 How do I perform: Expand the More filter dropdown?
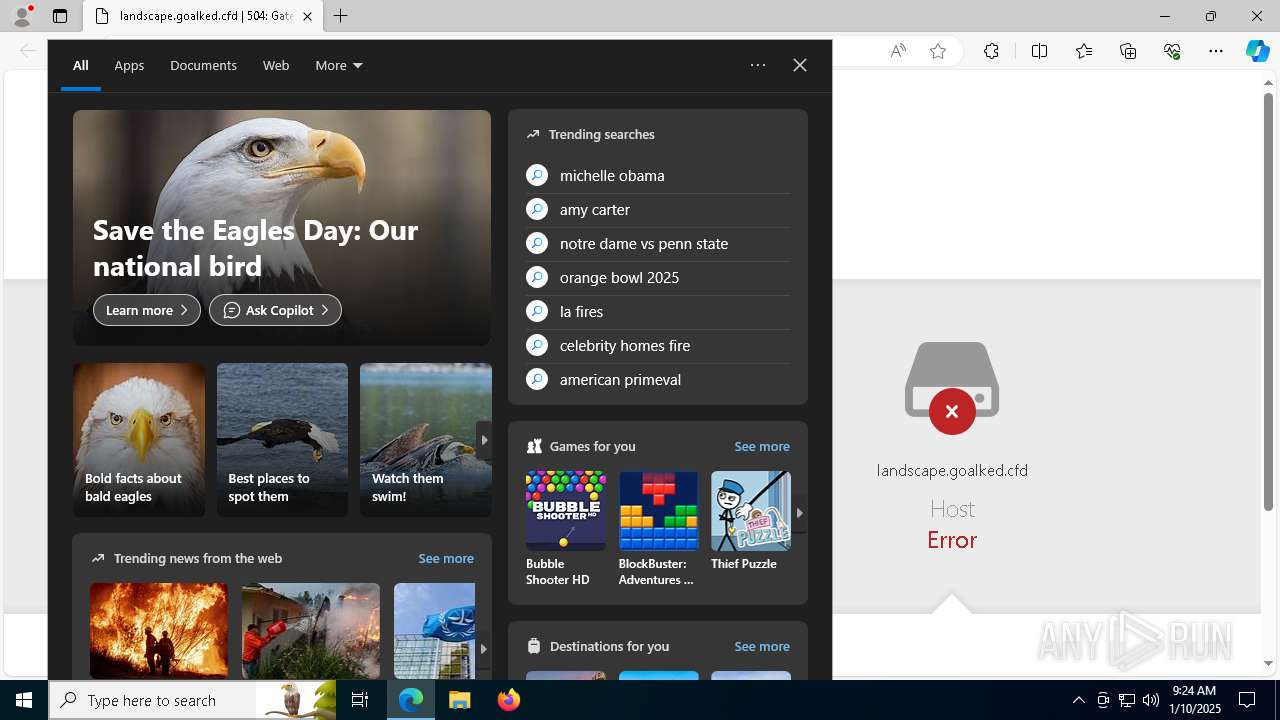click(x=339, y=65)
